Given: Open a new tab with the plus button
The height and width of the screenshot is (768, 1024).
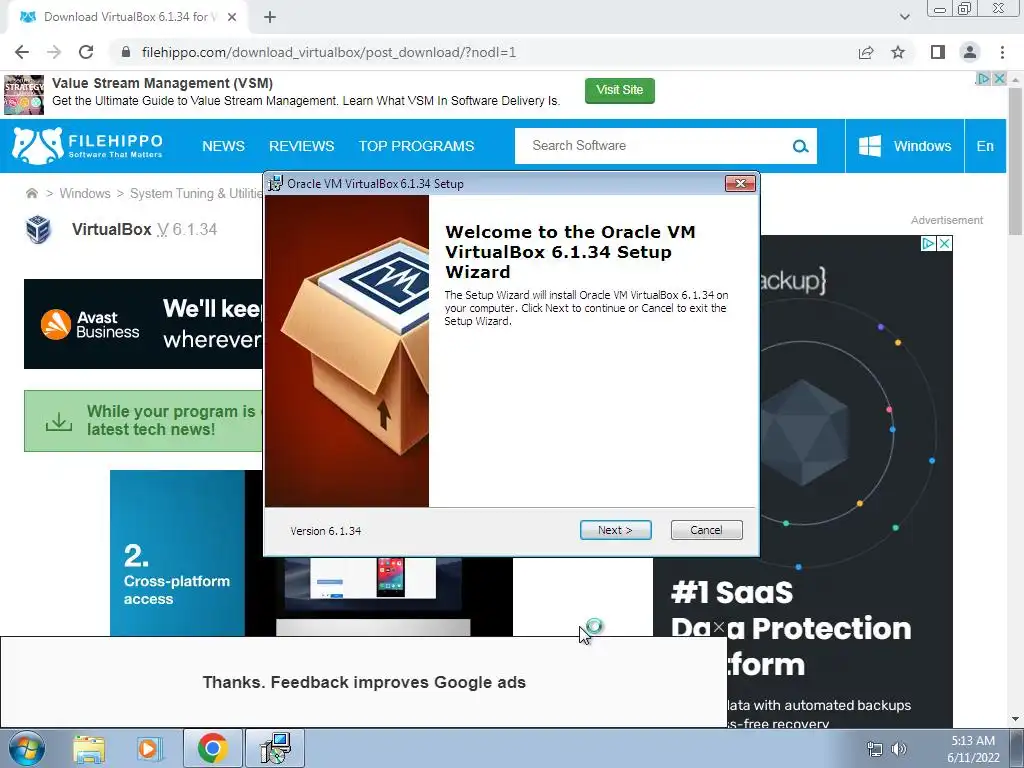Looking at the screenshot, I should 270,17.
